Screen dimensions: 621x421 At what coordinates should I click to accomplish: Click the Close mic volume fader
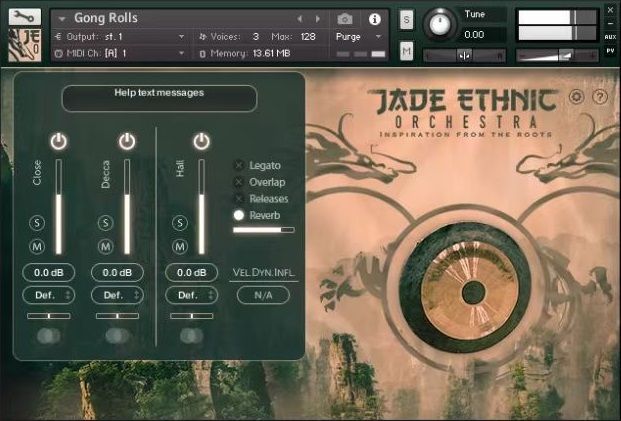tap(59, 206)
